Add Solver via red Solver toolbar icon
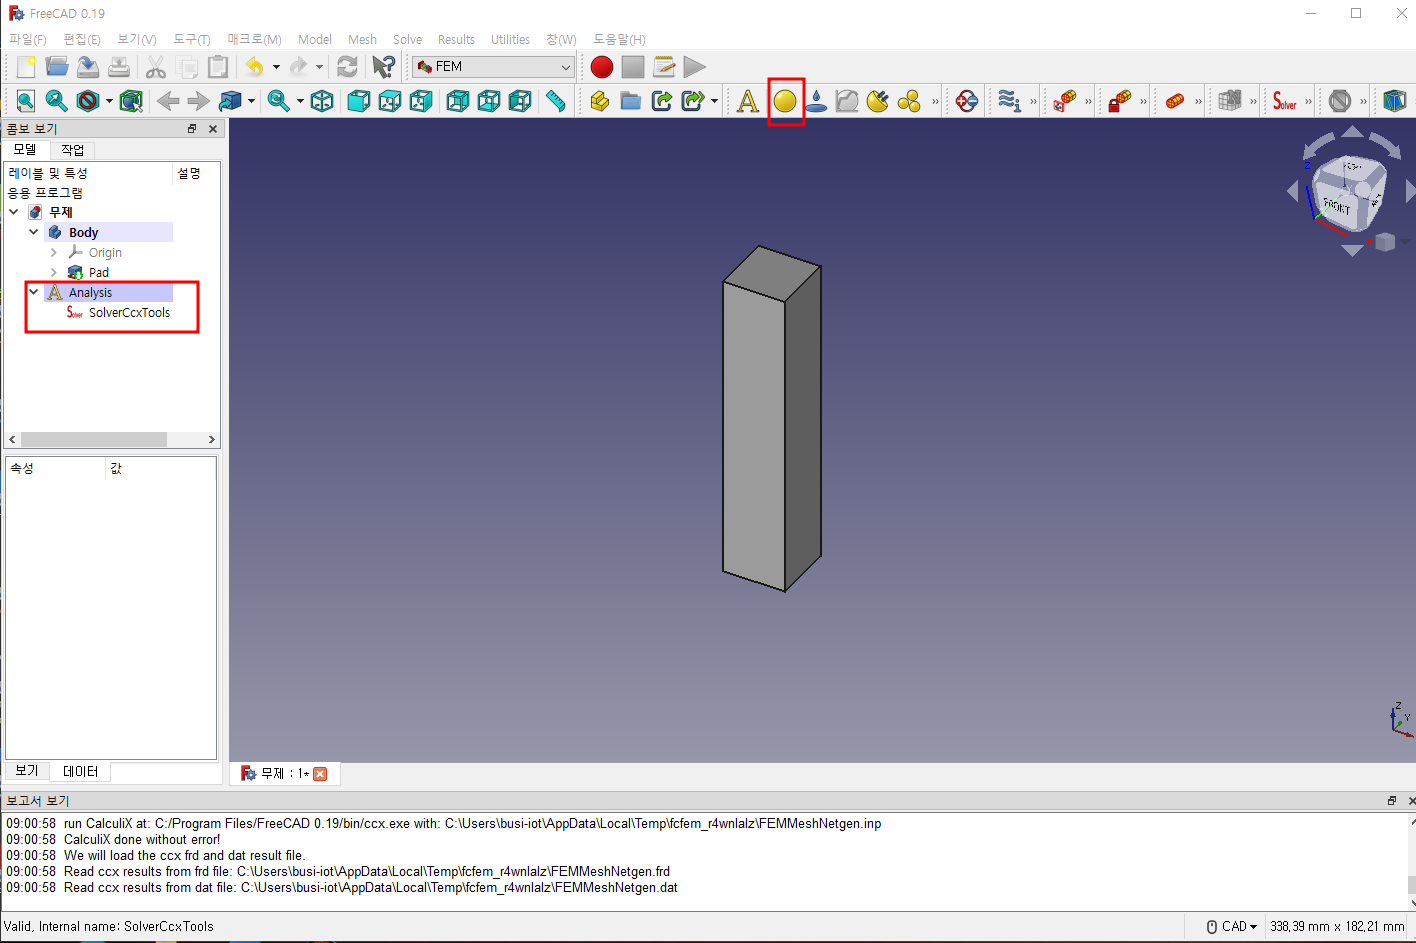 click(1285, 101)
